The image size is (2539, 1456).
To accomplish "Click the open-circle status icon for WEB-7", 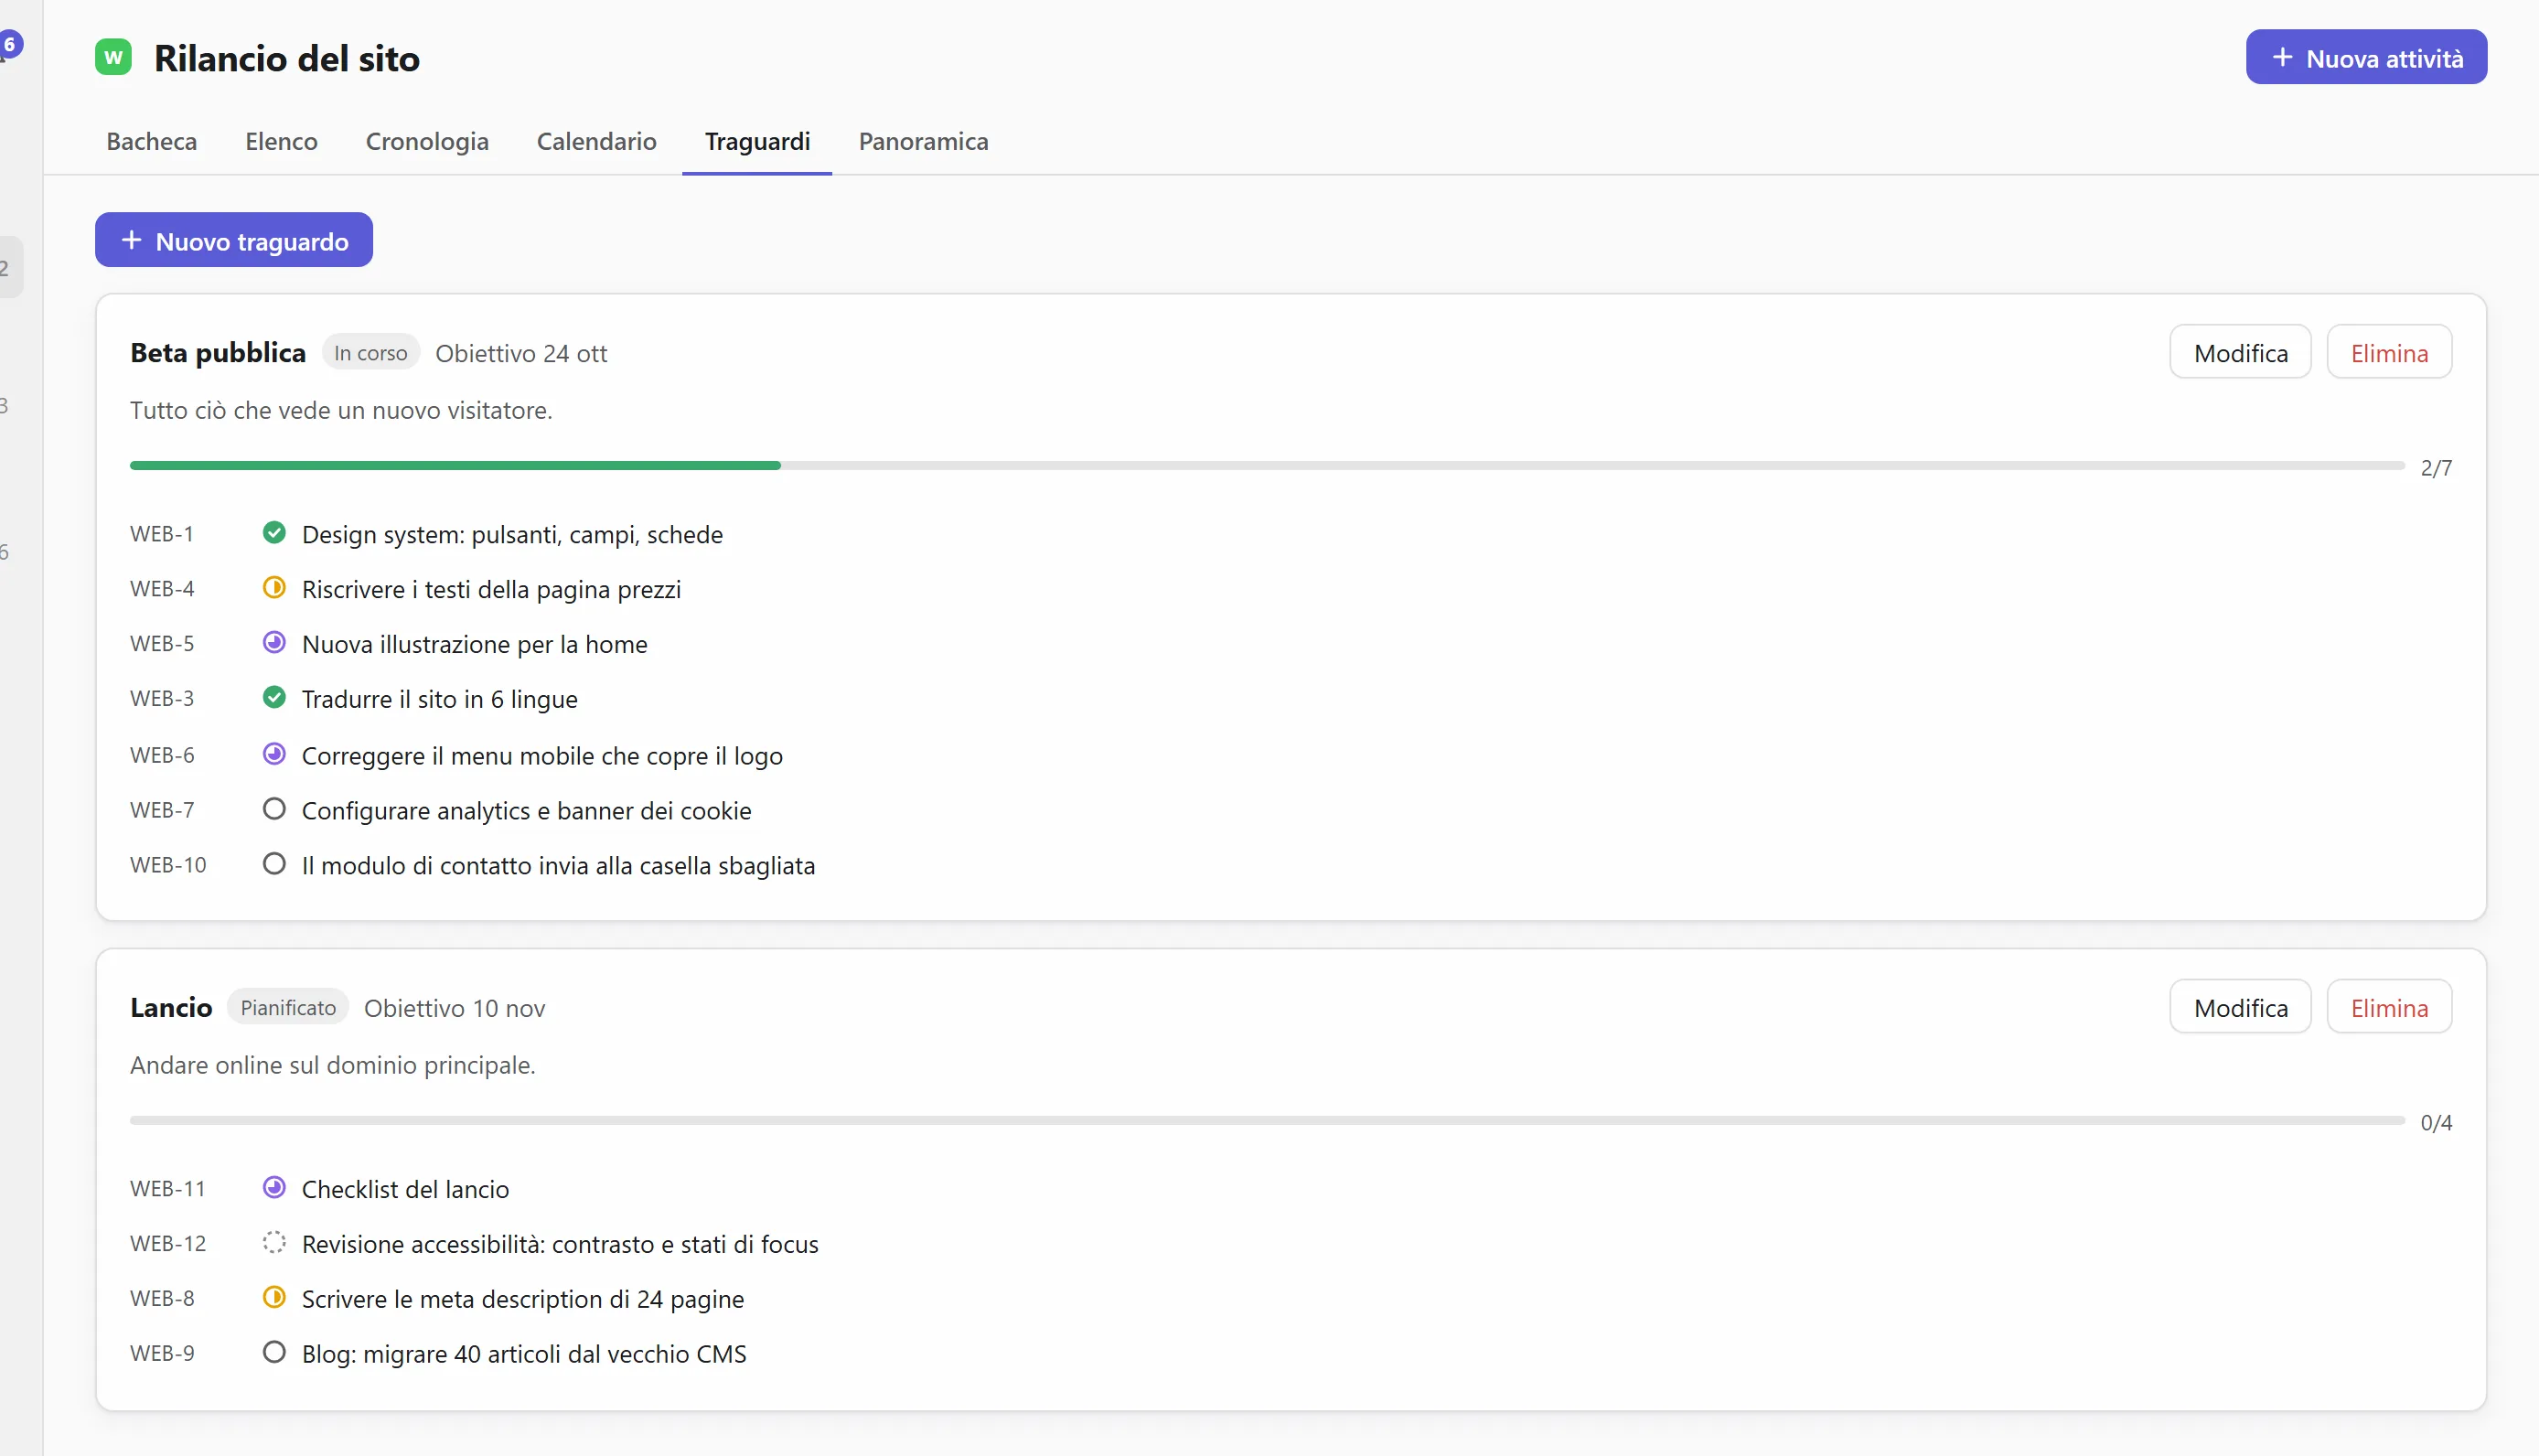I will click(x=274, y=810).
